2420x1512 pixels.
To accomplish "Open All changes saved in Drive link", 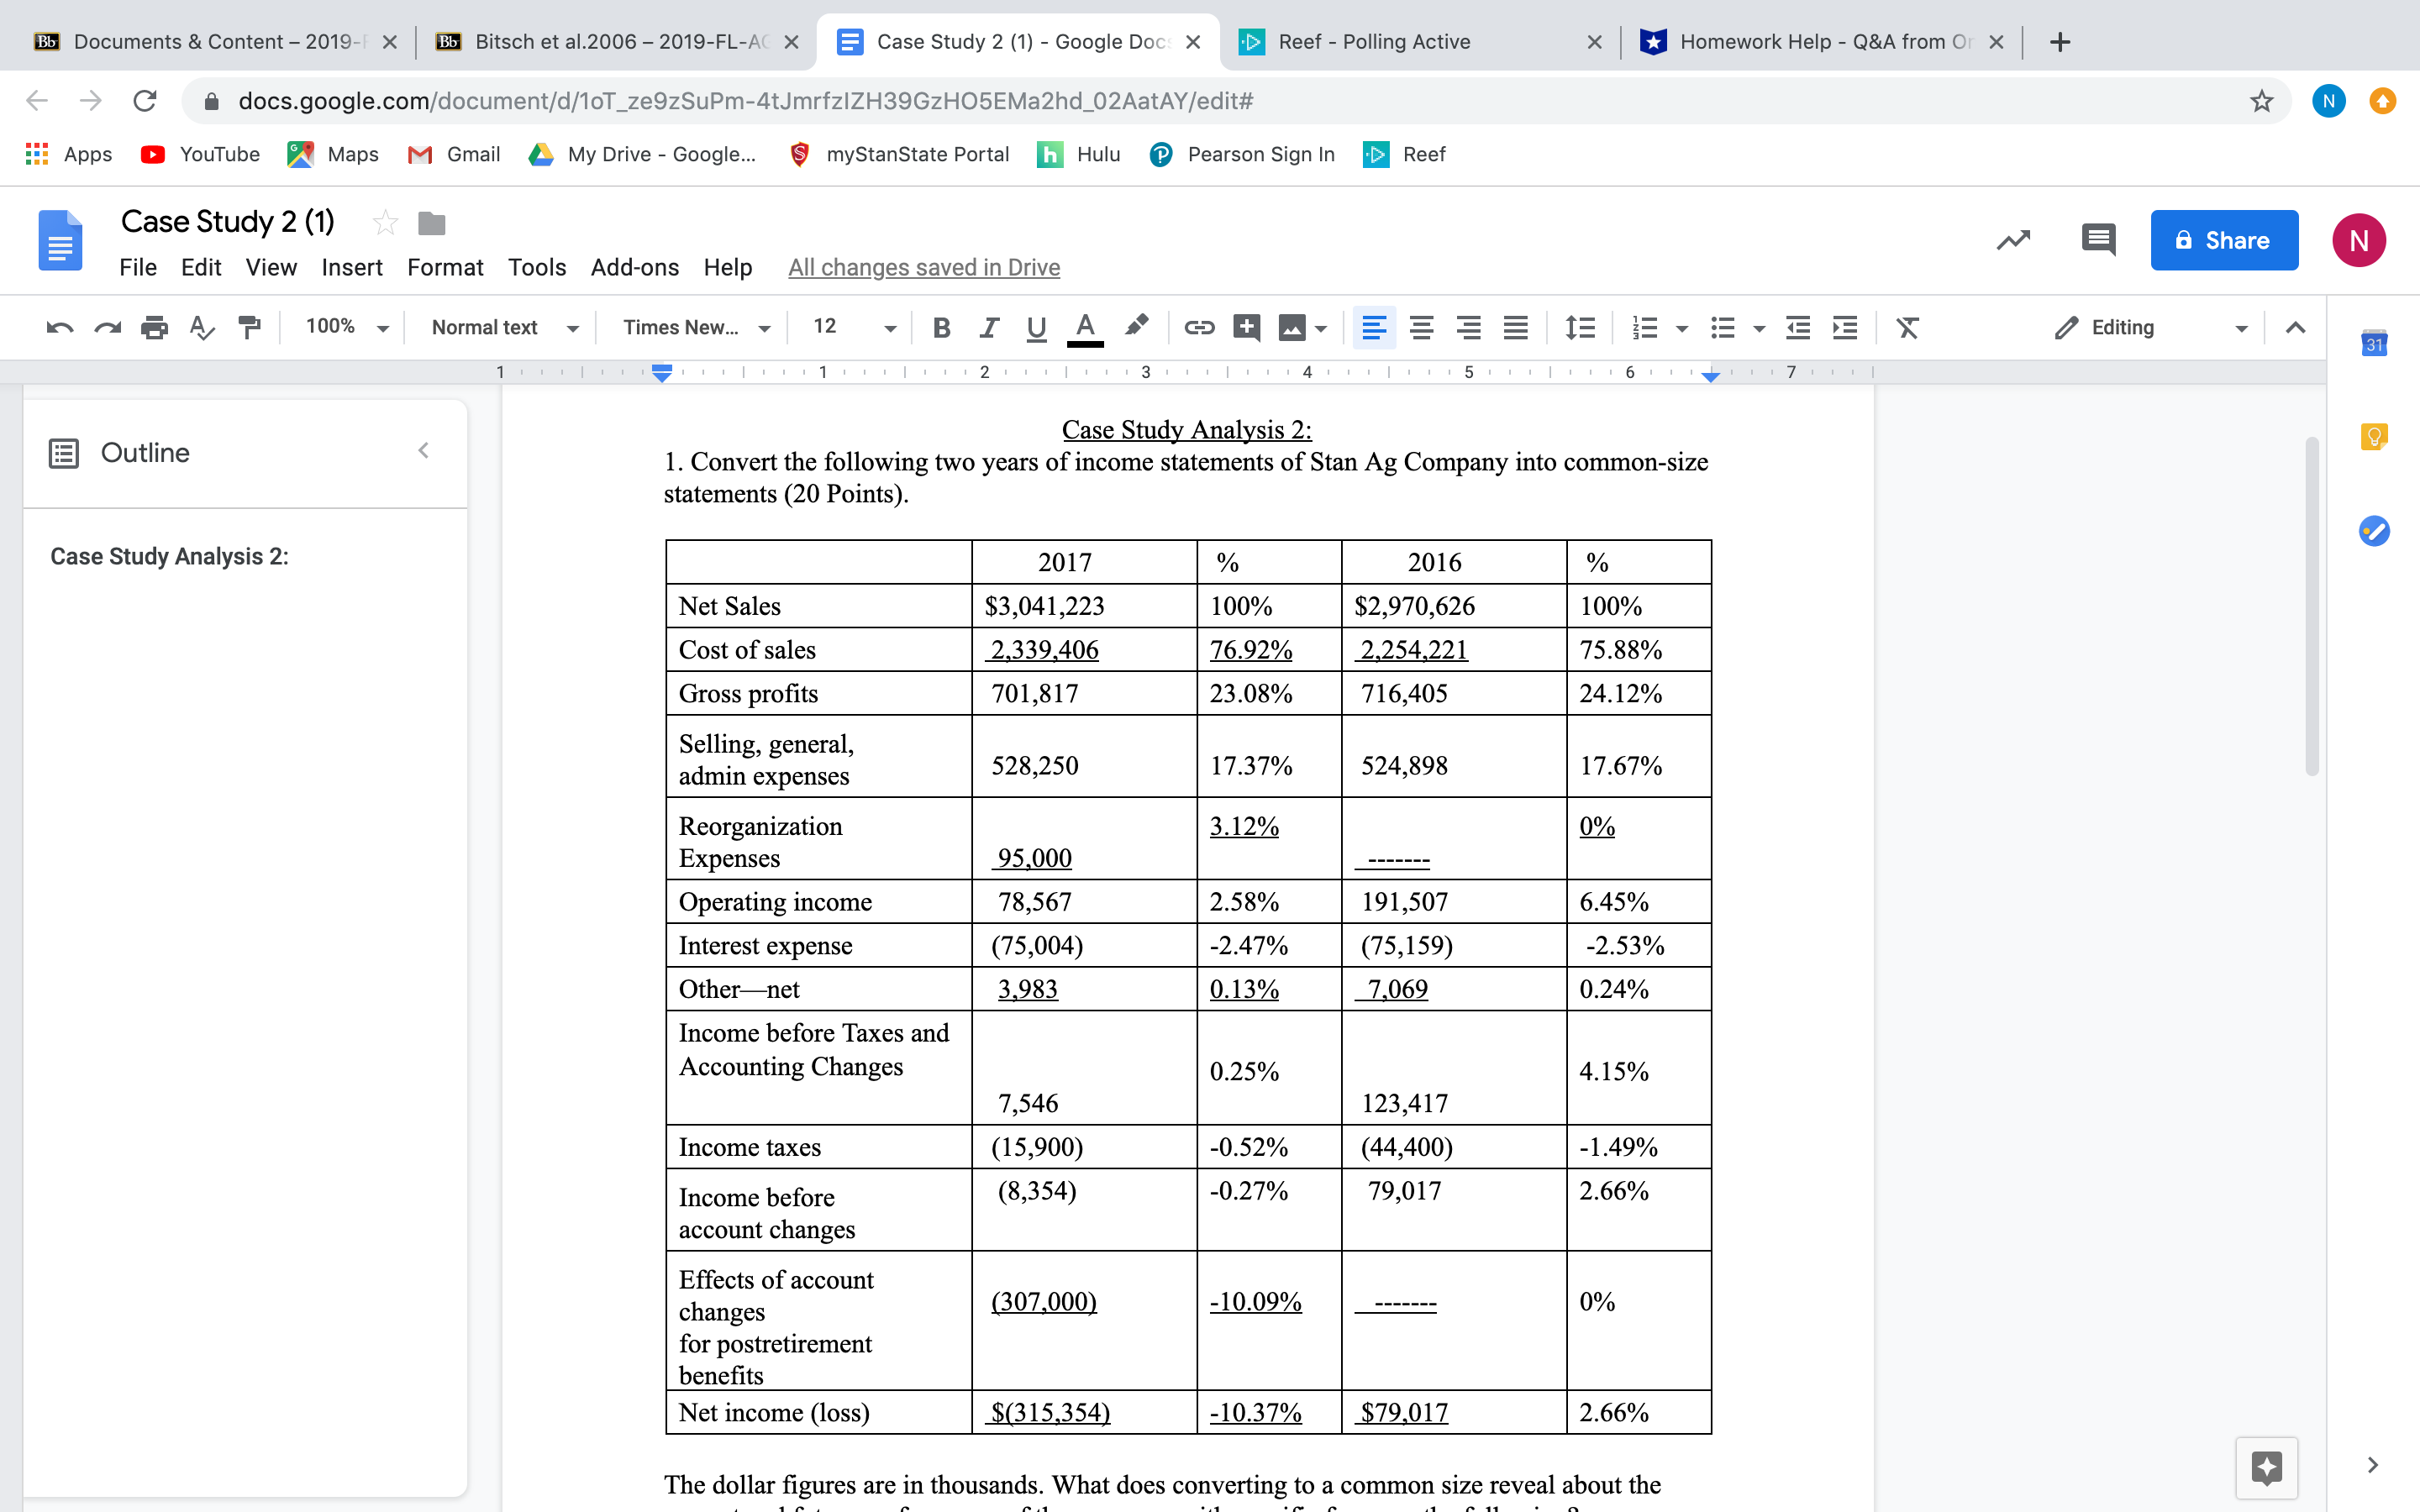I will (x=922, y=267).
